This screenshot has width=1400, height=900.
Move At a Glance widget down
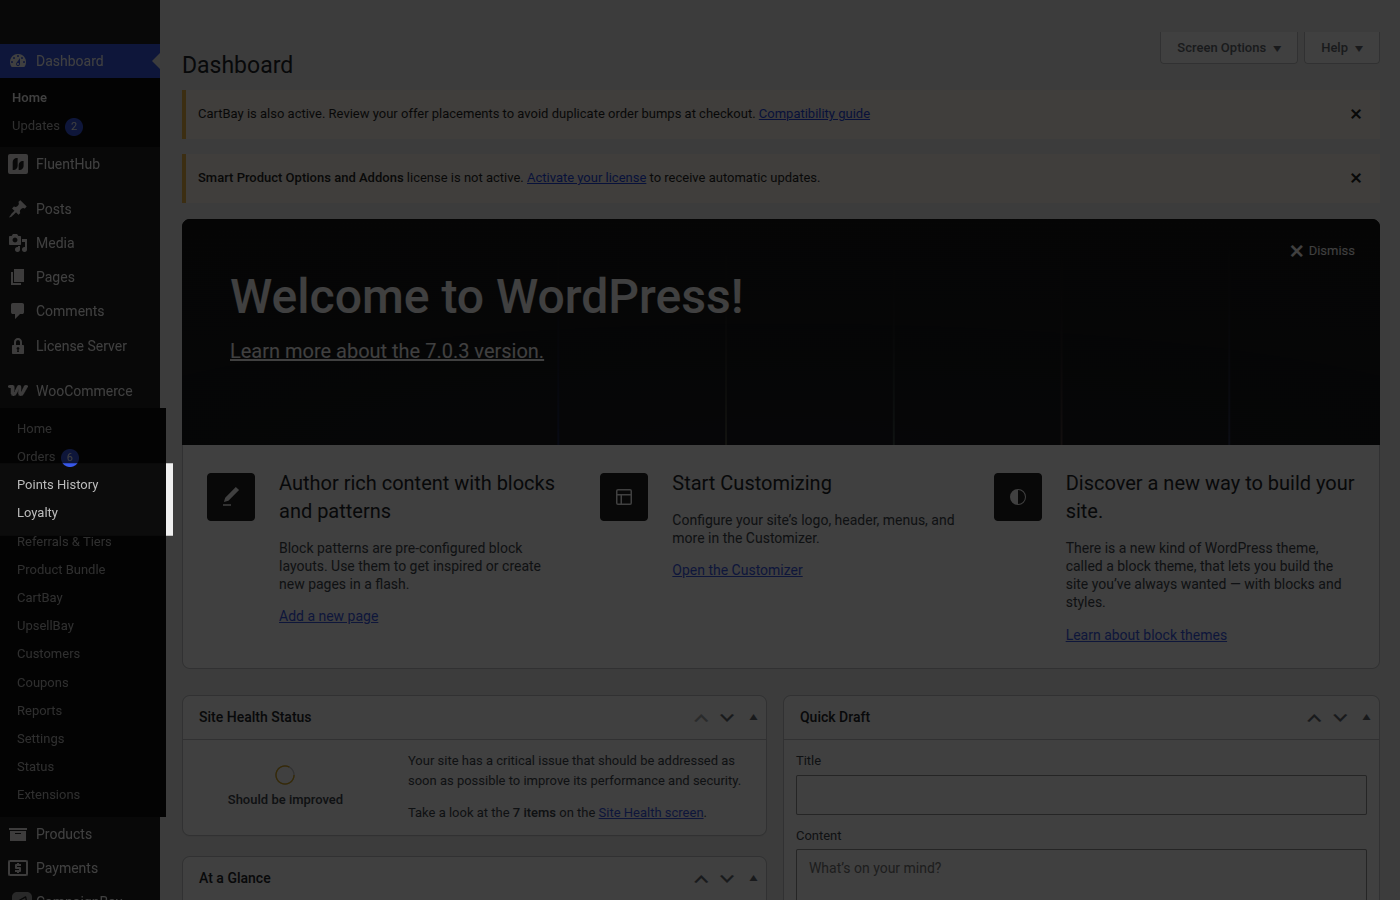tap(727, 879)
